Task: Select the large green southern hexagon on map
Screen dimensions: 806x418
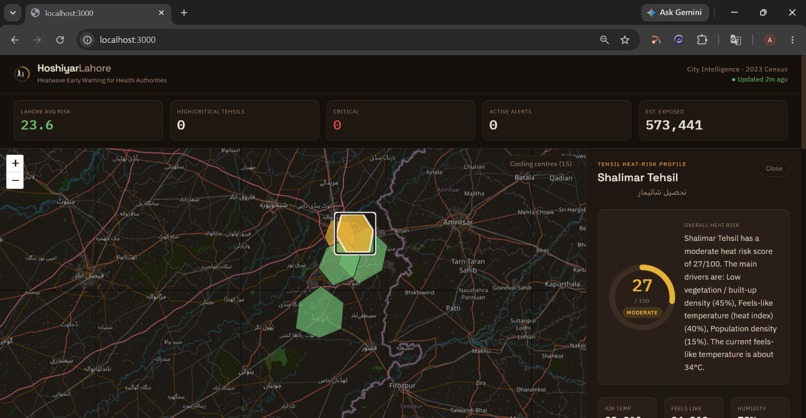Action: point(319,312)
